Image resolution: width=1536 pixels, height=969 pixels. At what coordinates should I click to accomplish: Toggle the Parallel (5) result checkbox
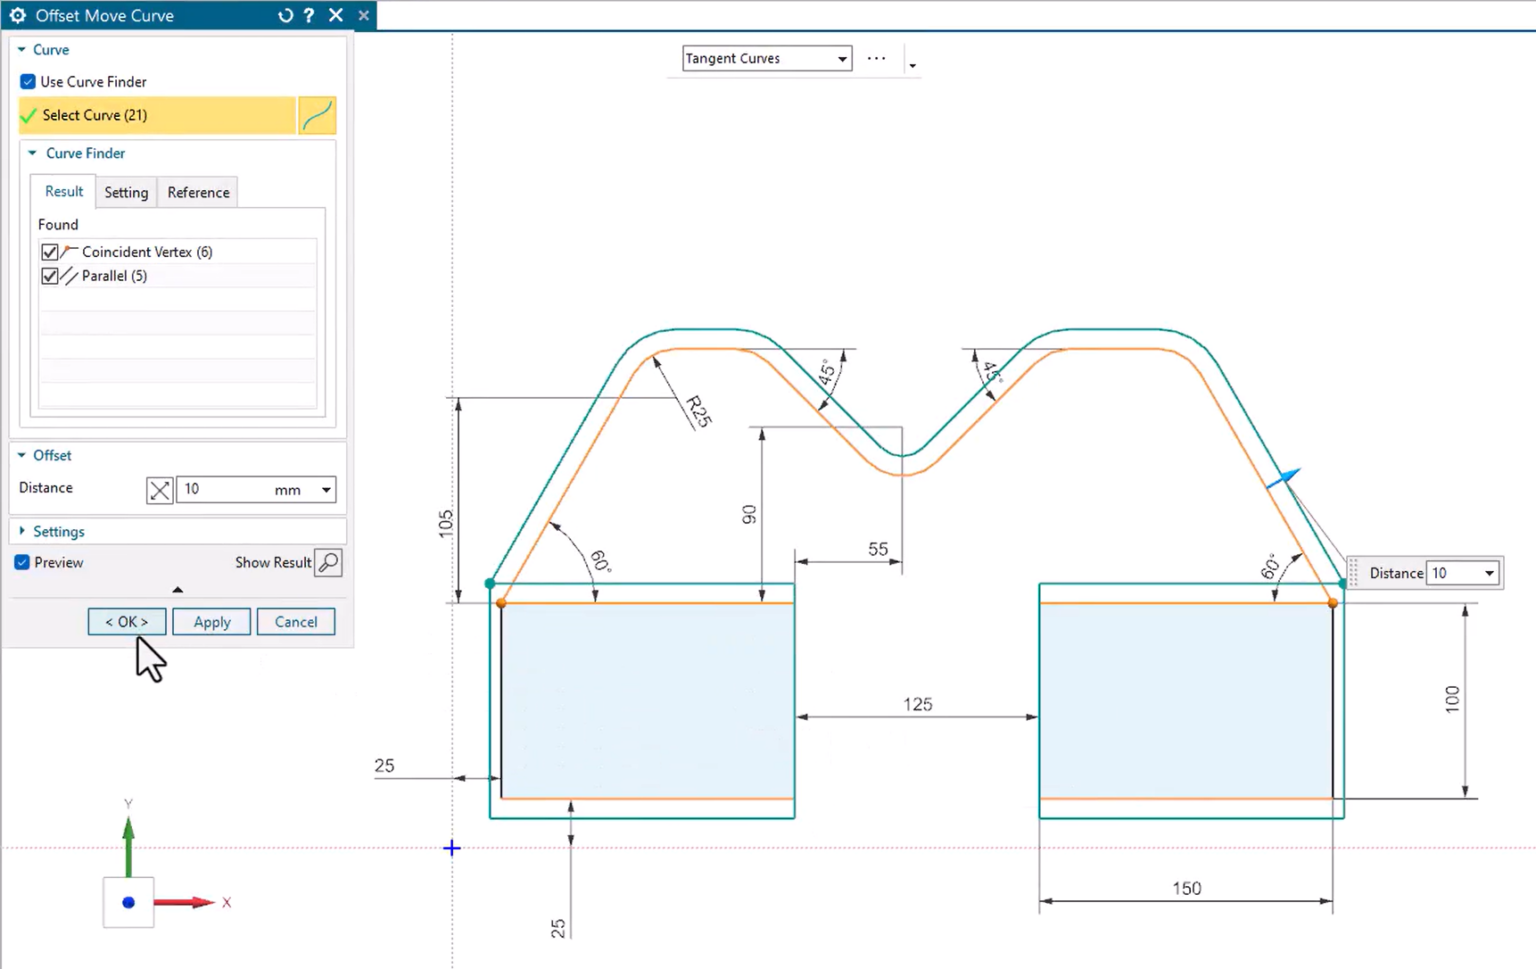pyautogui.click(x=50, y=276)
